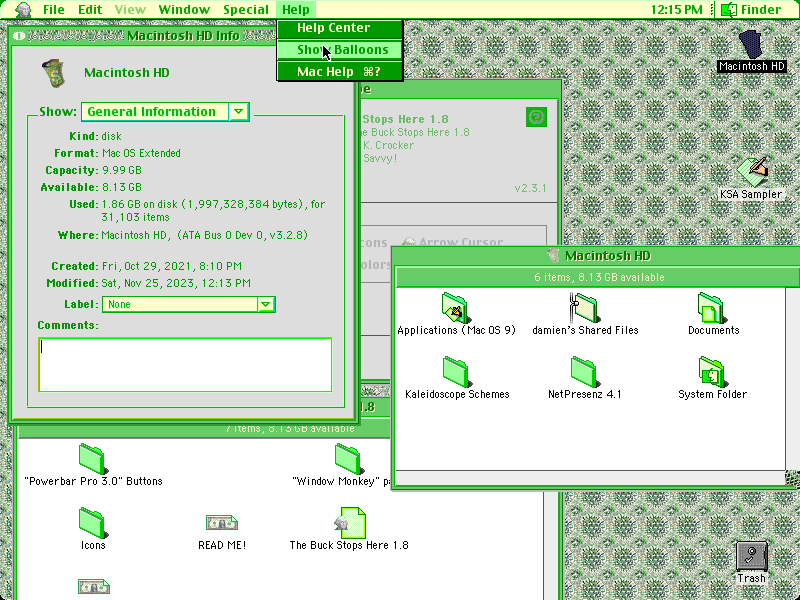This screenshot has width=800, height=600.
Task: Click the "Macintosh HD" name in Info window
Action: point(127,72)
